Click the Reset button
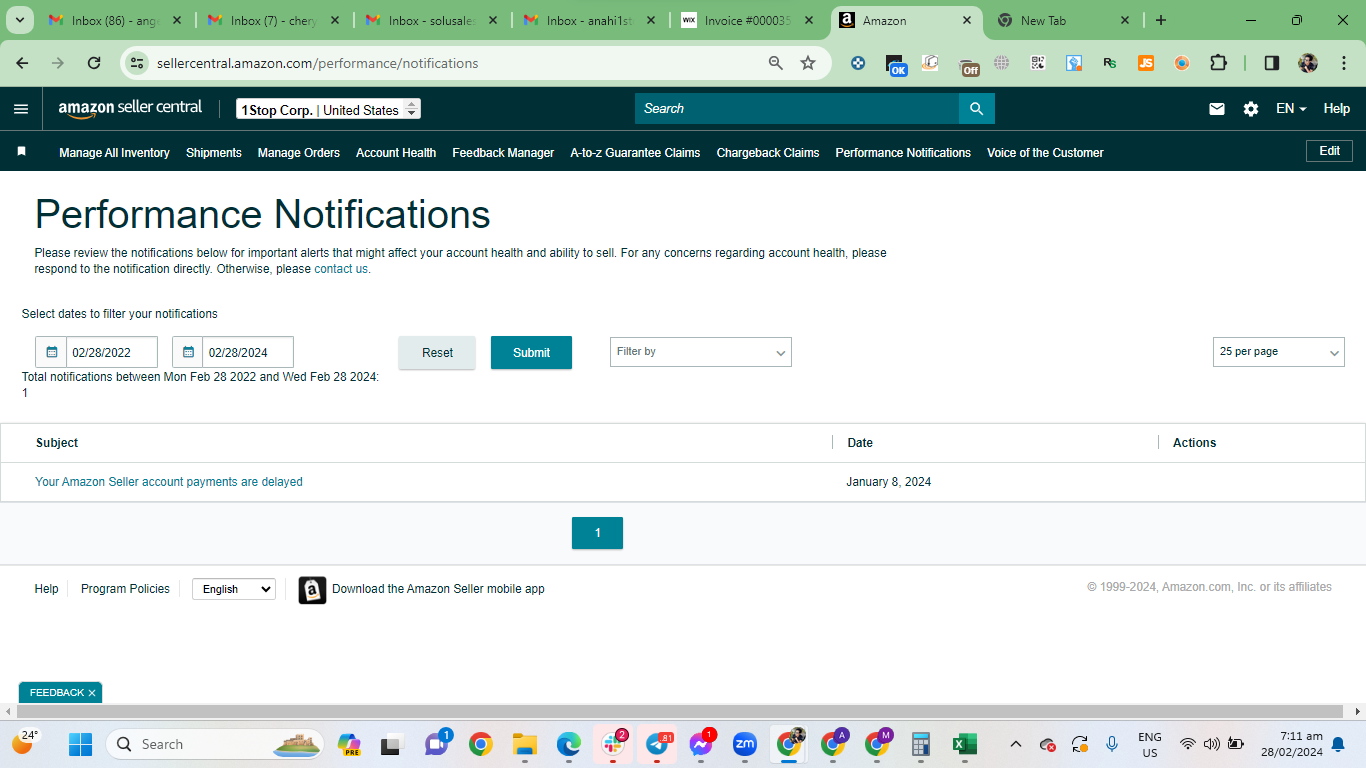 pos(437,353)
